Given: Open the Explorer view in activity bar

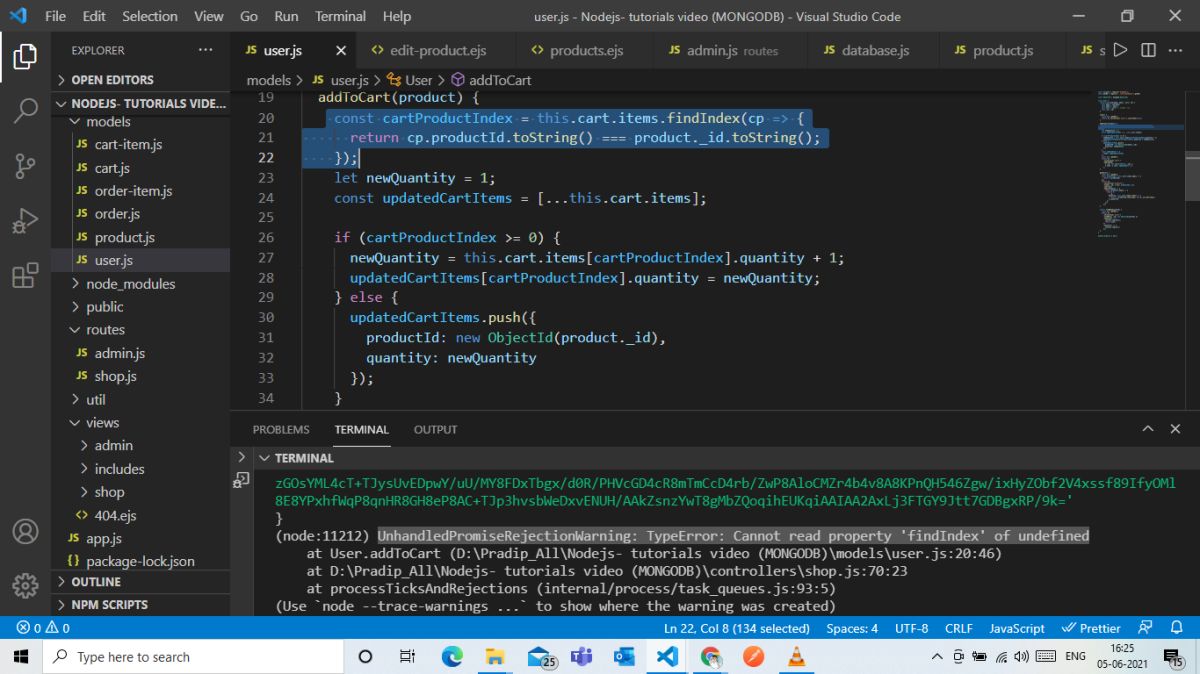Looking at the screenshot, I should pos(25,57).
